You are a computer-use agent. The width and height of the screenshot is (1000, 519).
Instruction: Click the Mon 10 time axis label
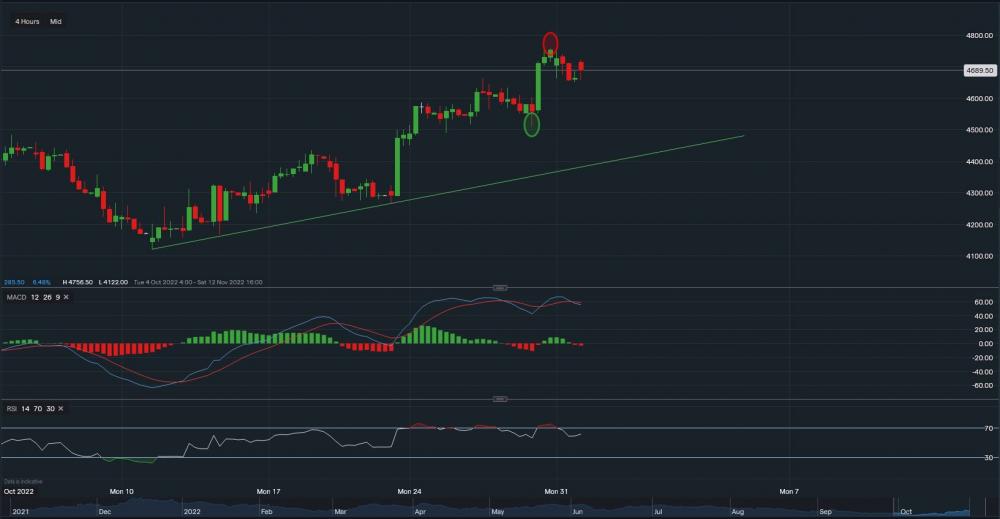point(122,492)
